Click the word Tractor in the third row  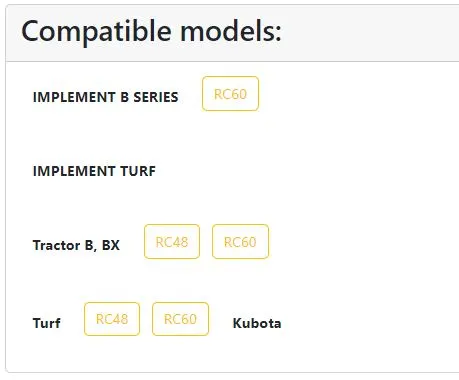point(56,245)
